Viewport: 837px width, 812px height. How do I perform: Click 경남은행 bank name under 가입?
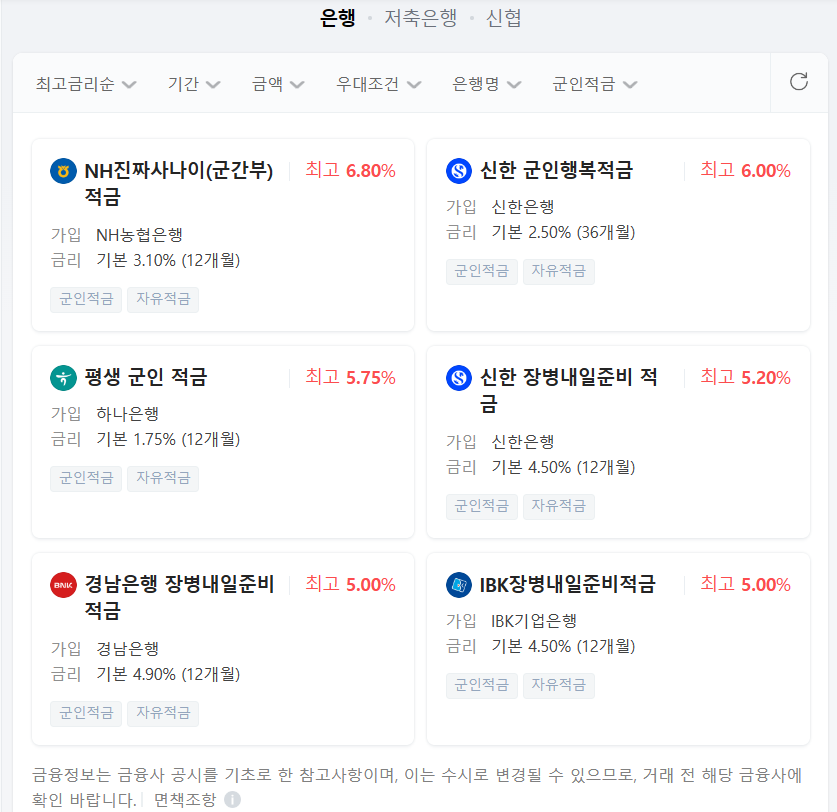tap(128, 649)
